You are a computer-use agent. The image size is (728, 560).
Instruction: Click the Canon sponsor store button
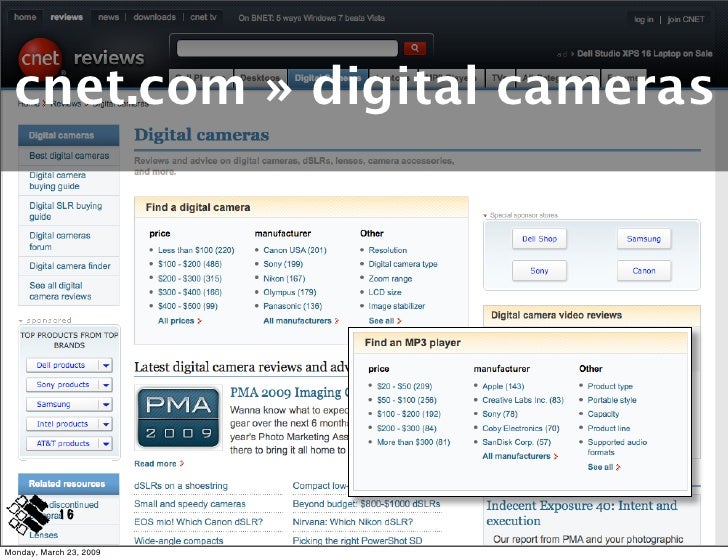[x=644, y=271]
